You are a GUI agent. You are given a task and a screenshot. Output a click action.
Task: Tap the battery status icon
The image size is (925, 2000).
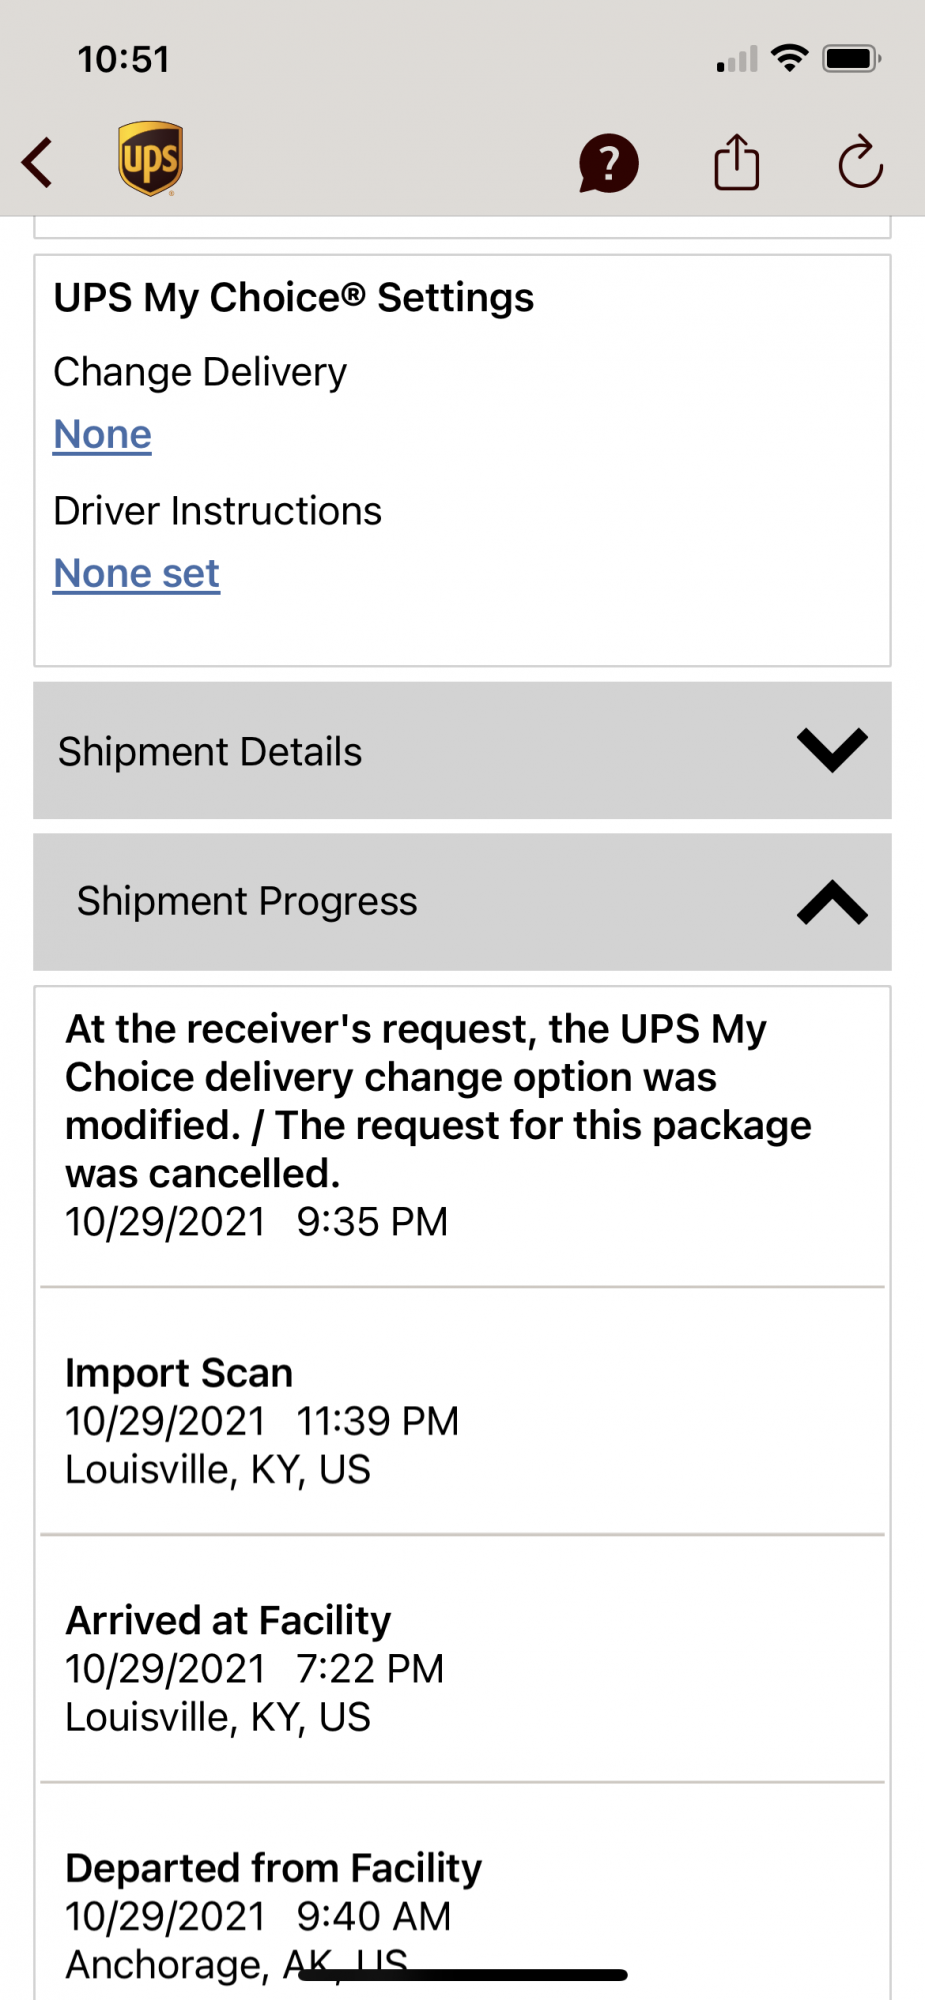click(852, 59)
